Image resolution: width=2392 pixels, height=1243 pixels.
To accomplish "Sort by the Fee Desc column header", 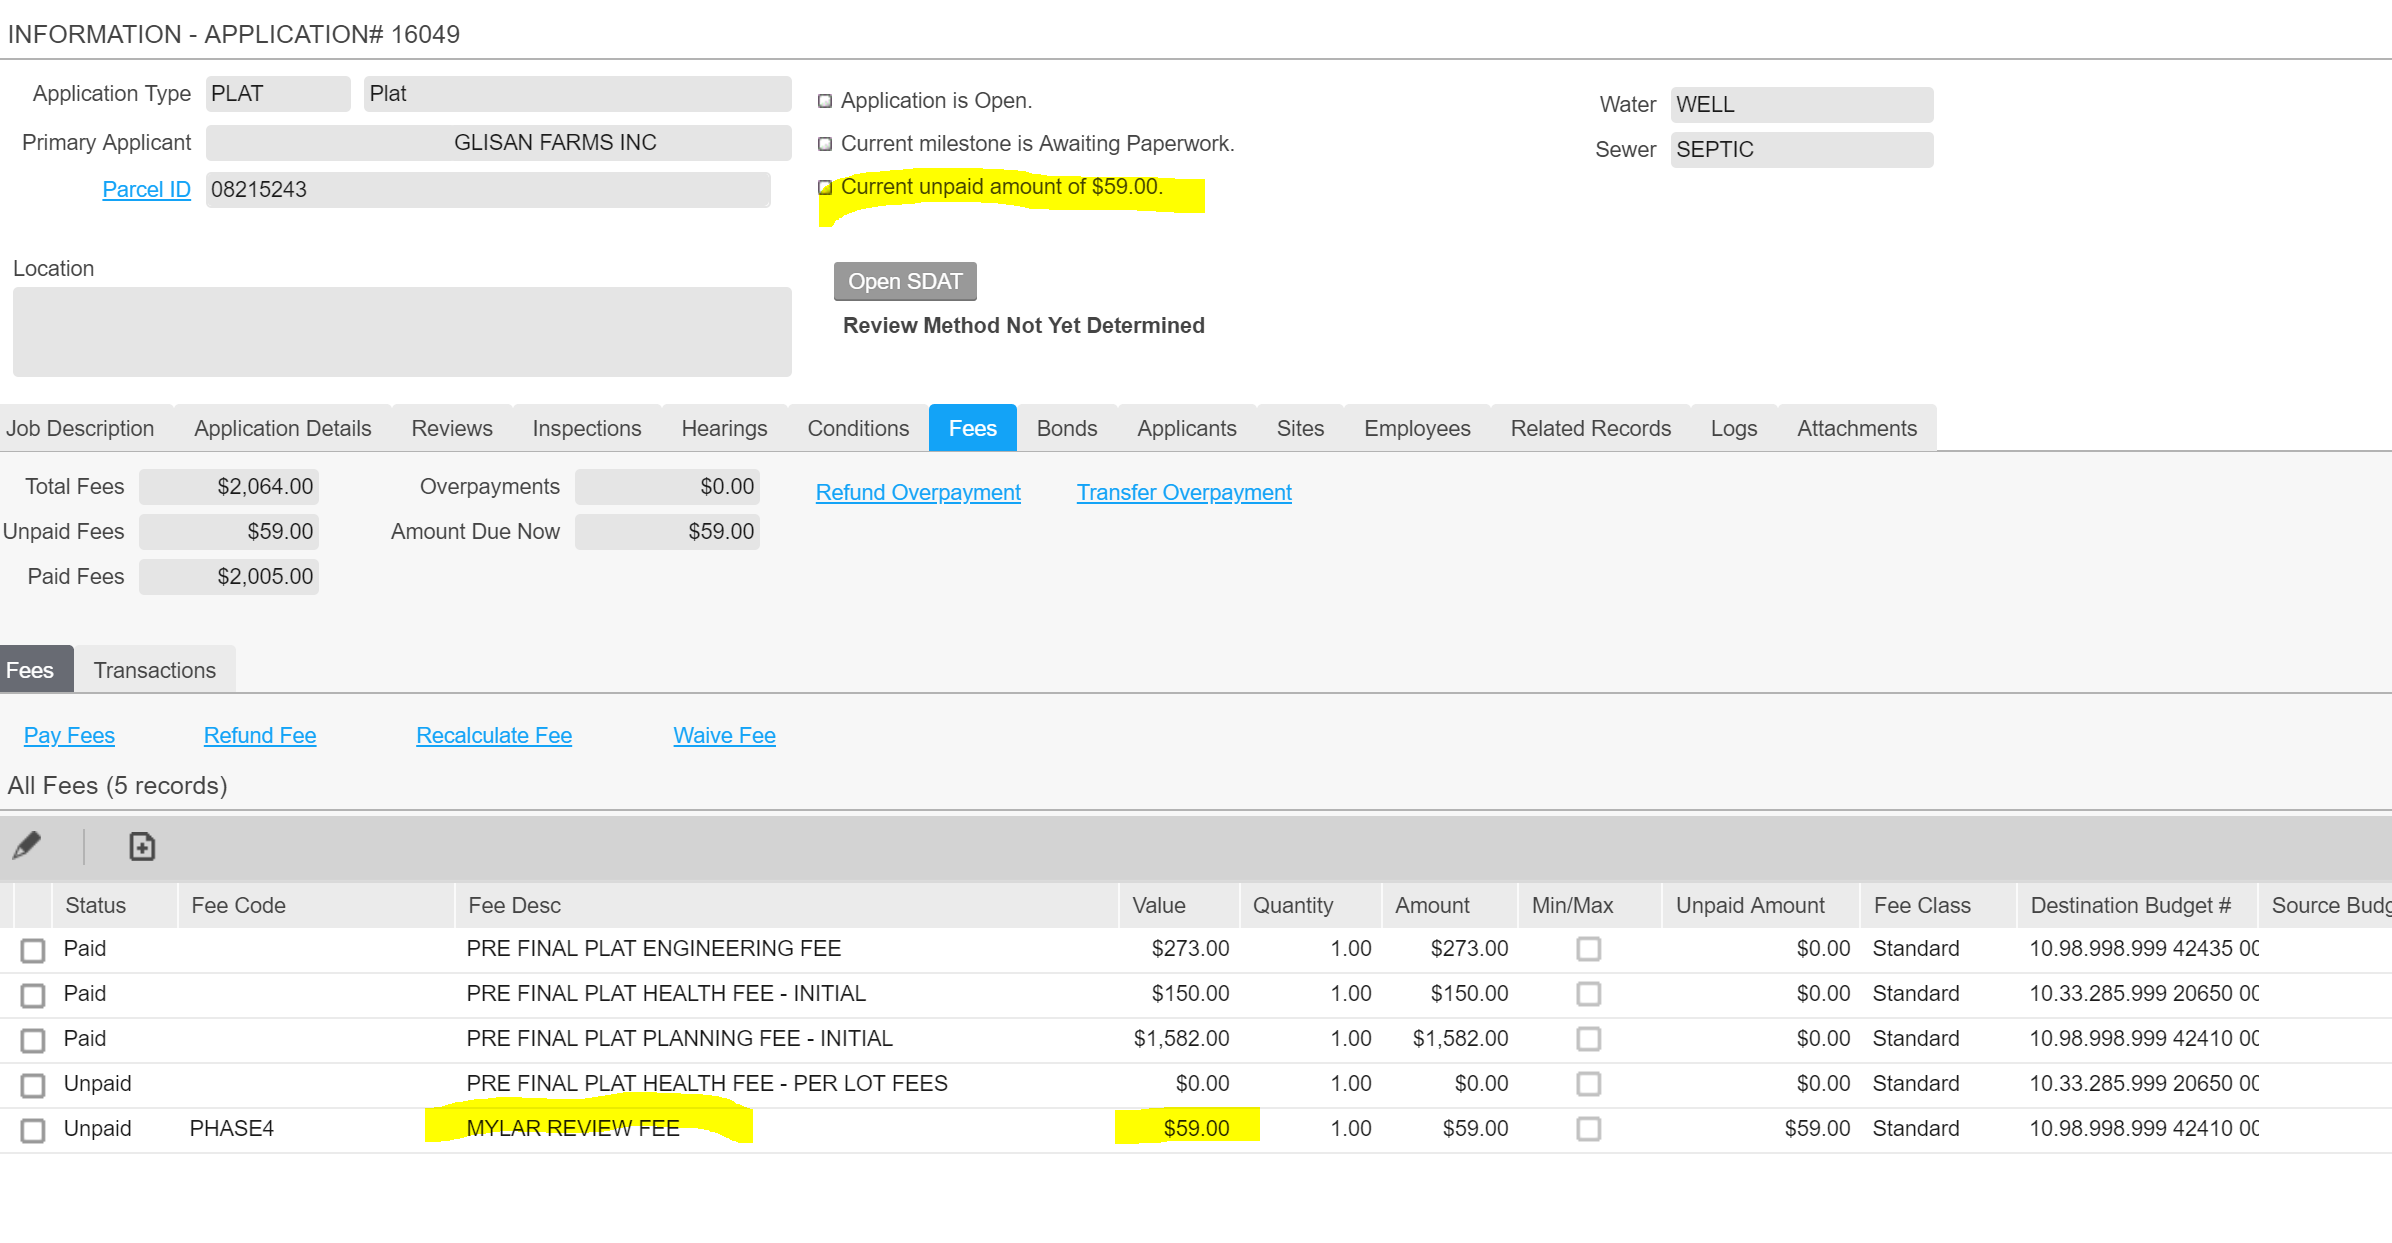I will 514,905.
